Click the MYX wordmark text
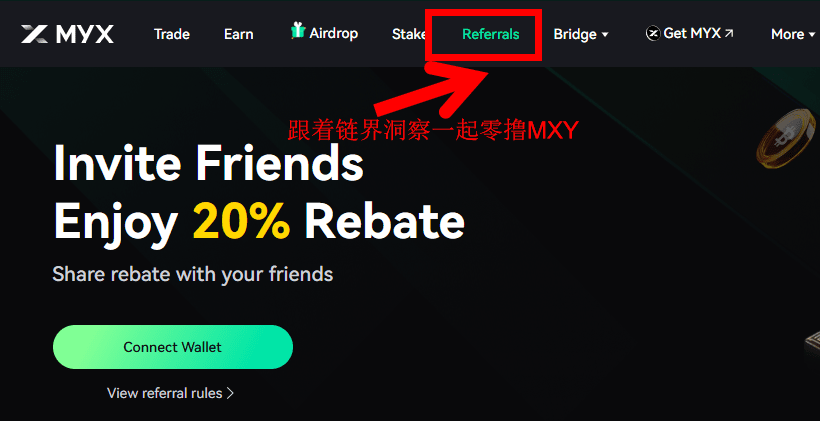 tap(84, 35)
